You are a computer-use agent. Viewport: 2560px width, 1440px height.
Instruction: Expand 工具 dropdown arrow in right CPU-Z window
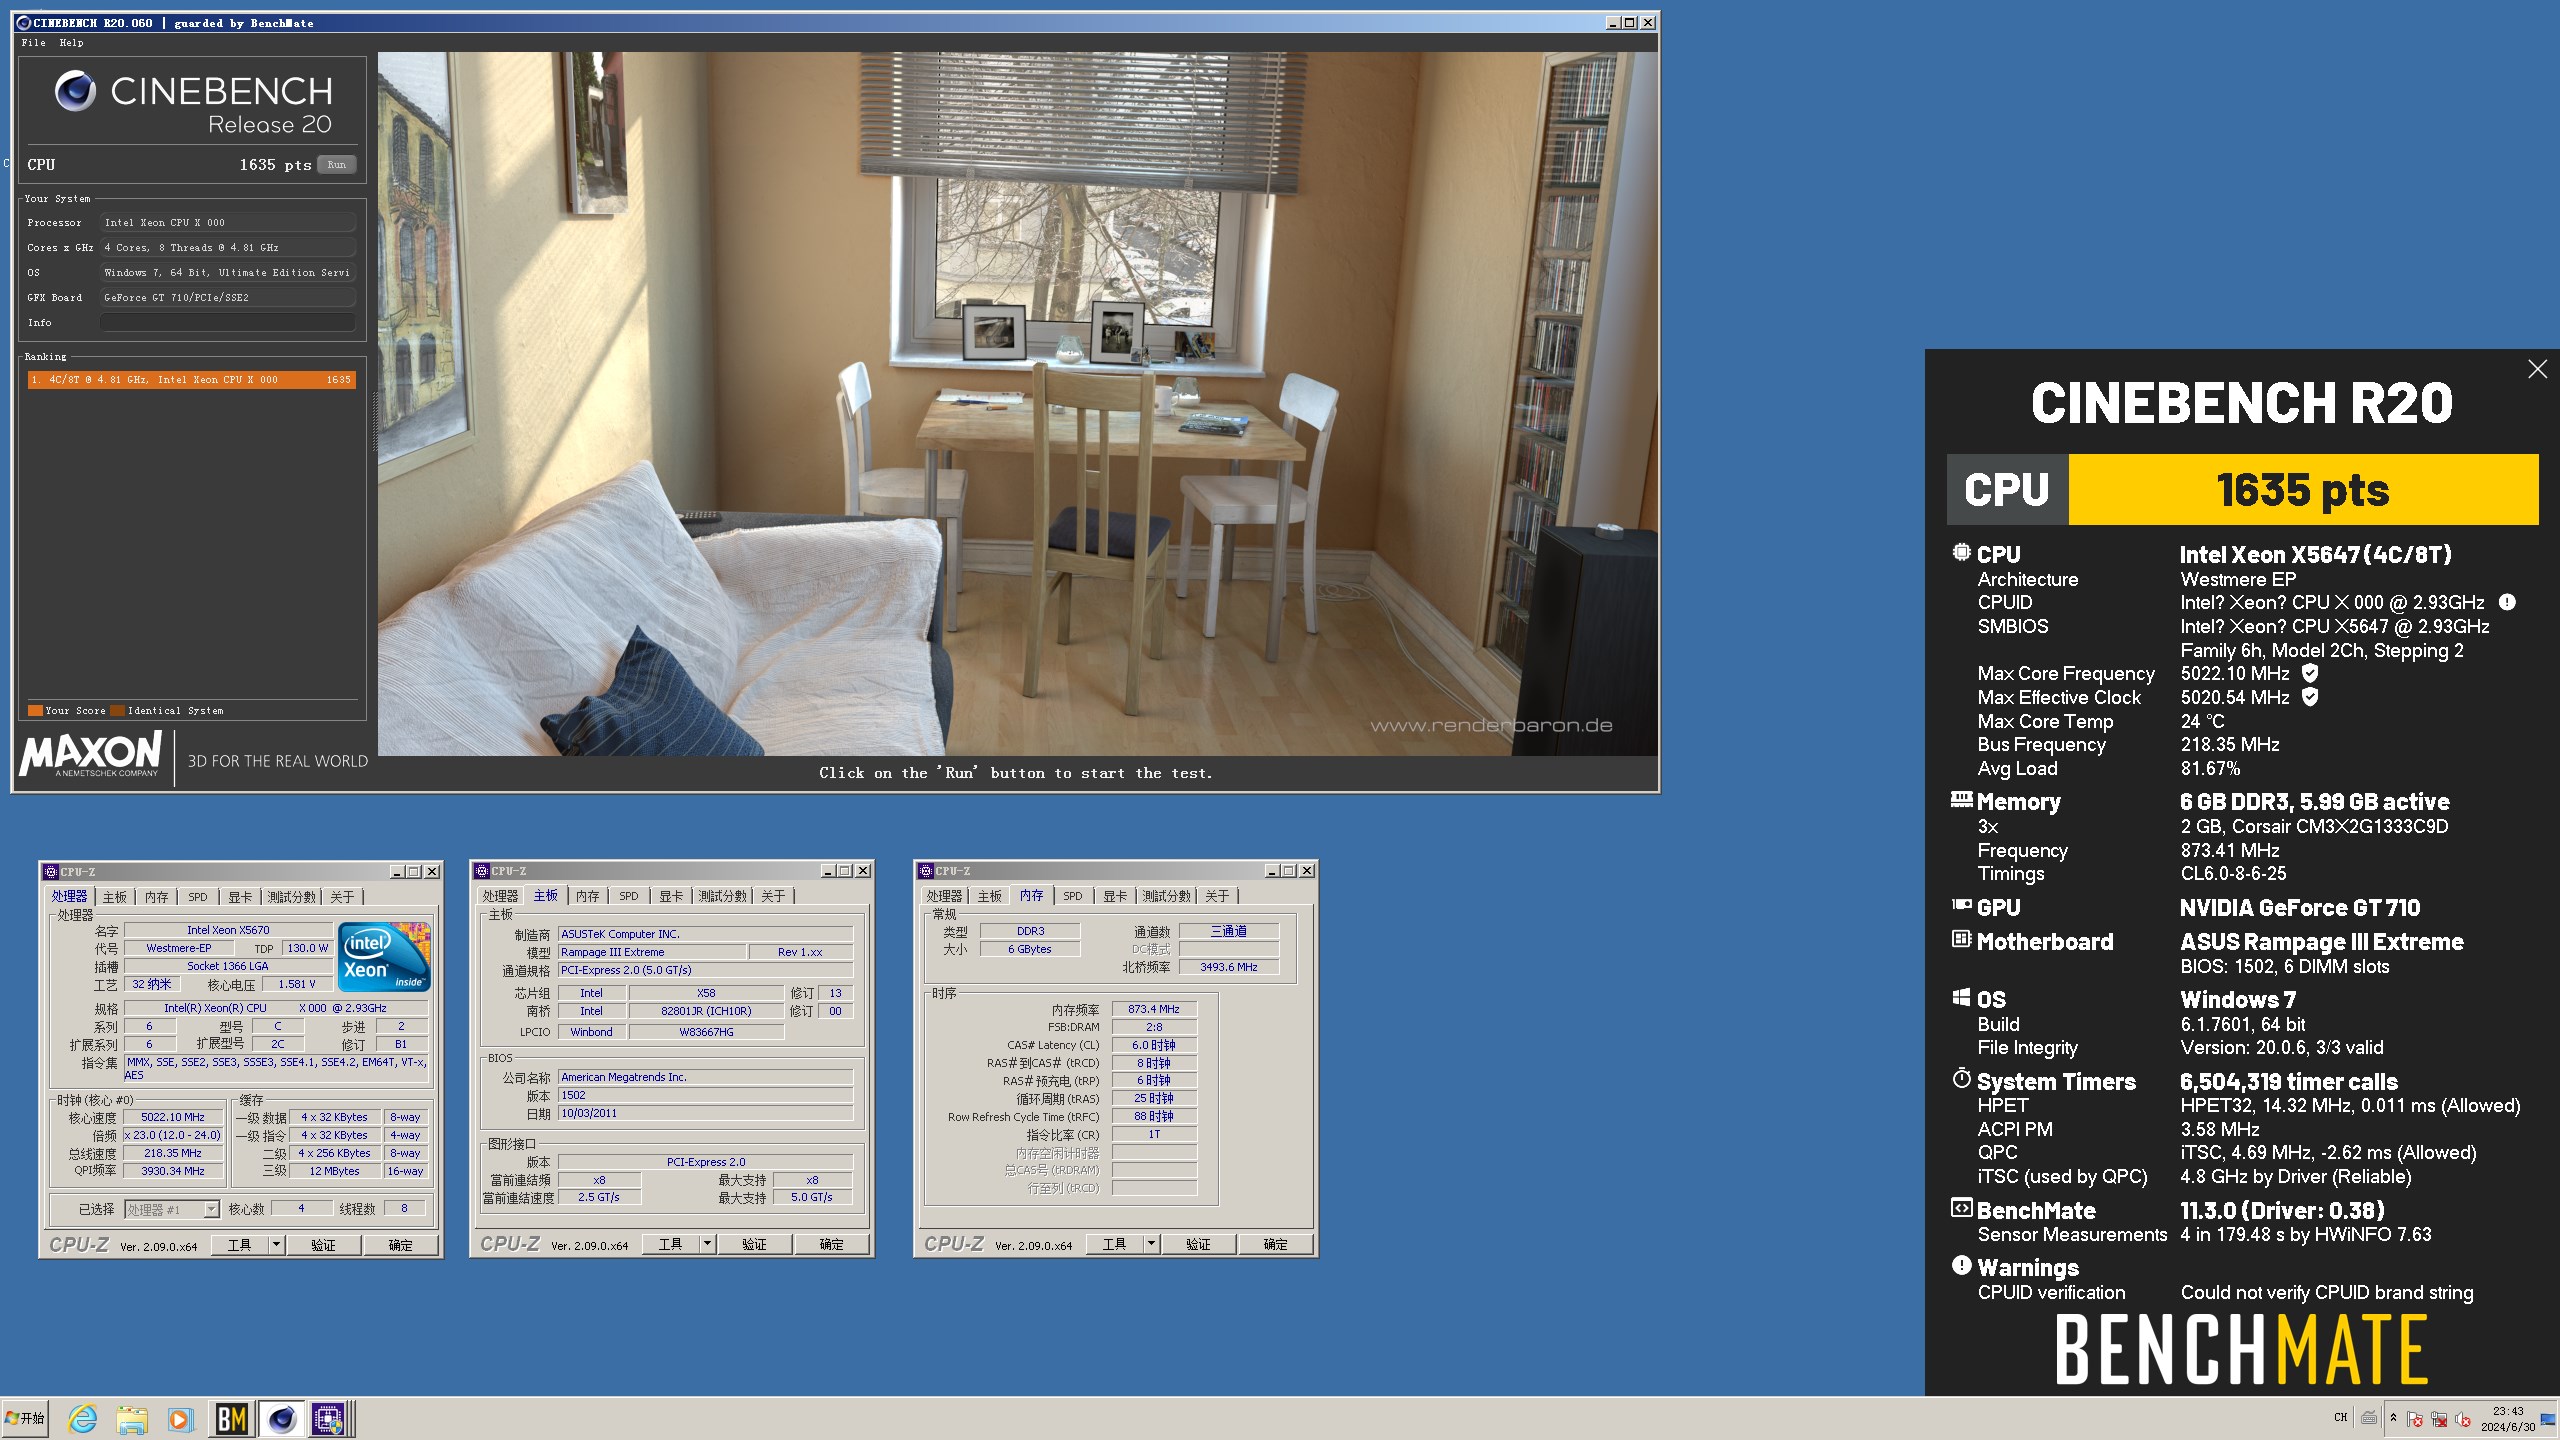tap(1152, 1244)
